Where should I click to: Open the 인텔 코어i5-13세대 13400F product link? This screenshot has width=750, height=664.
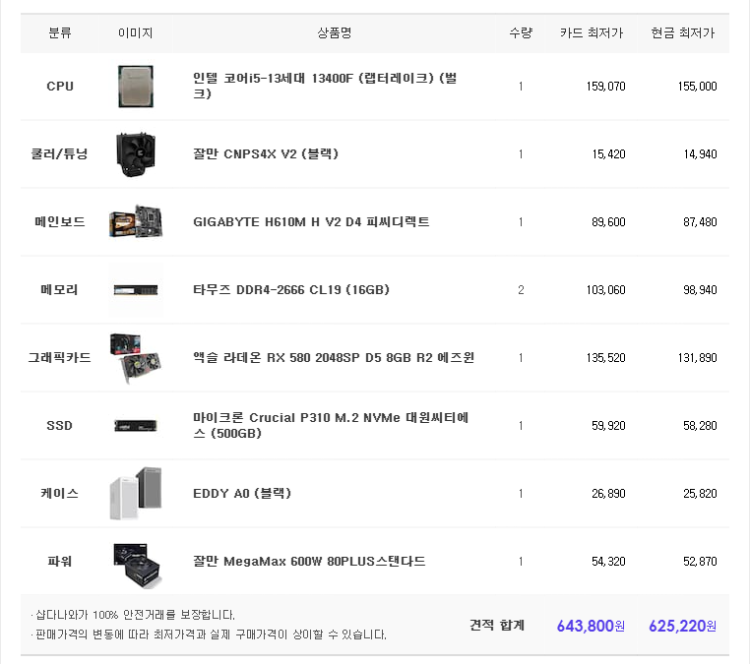pyautogui.click(x=325, y=86)
